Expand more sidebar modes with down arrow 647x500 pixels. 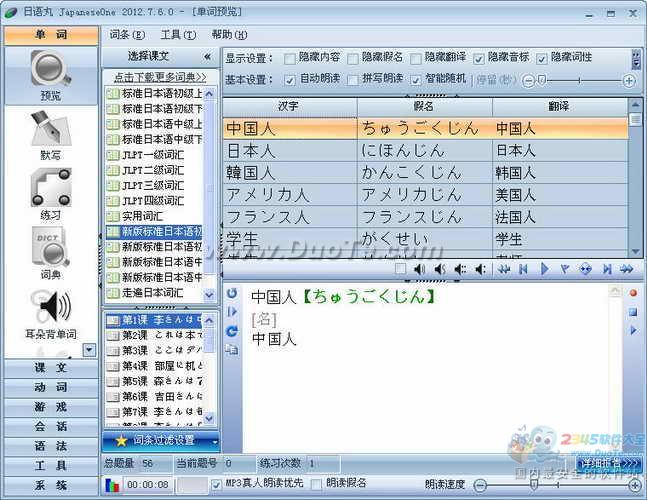(x=89, y=350)
